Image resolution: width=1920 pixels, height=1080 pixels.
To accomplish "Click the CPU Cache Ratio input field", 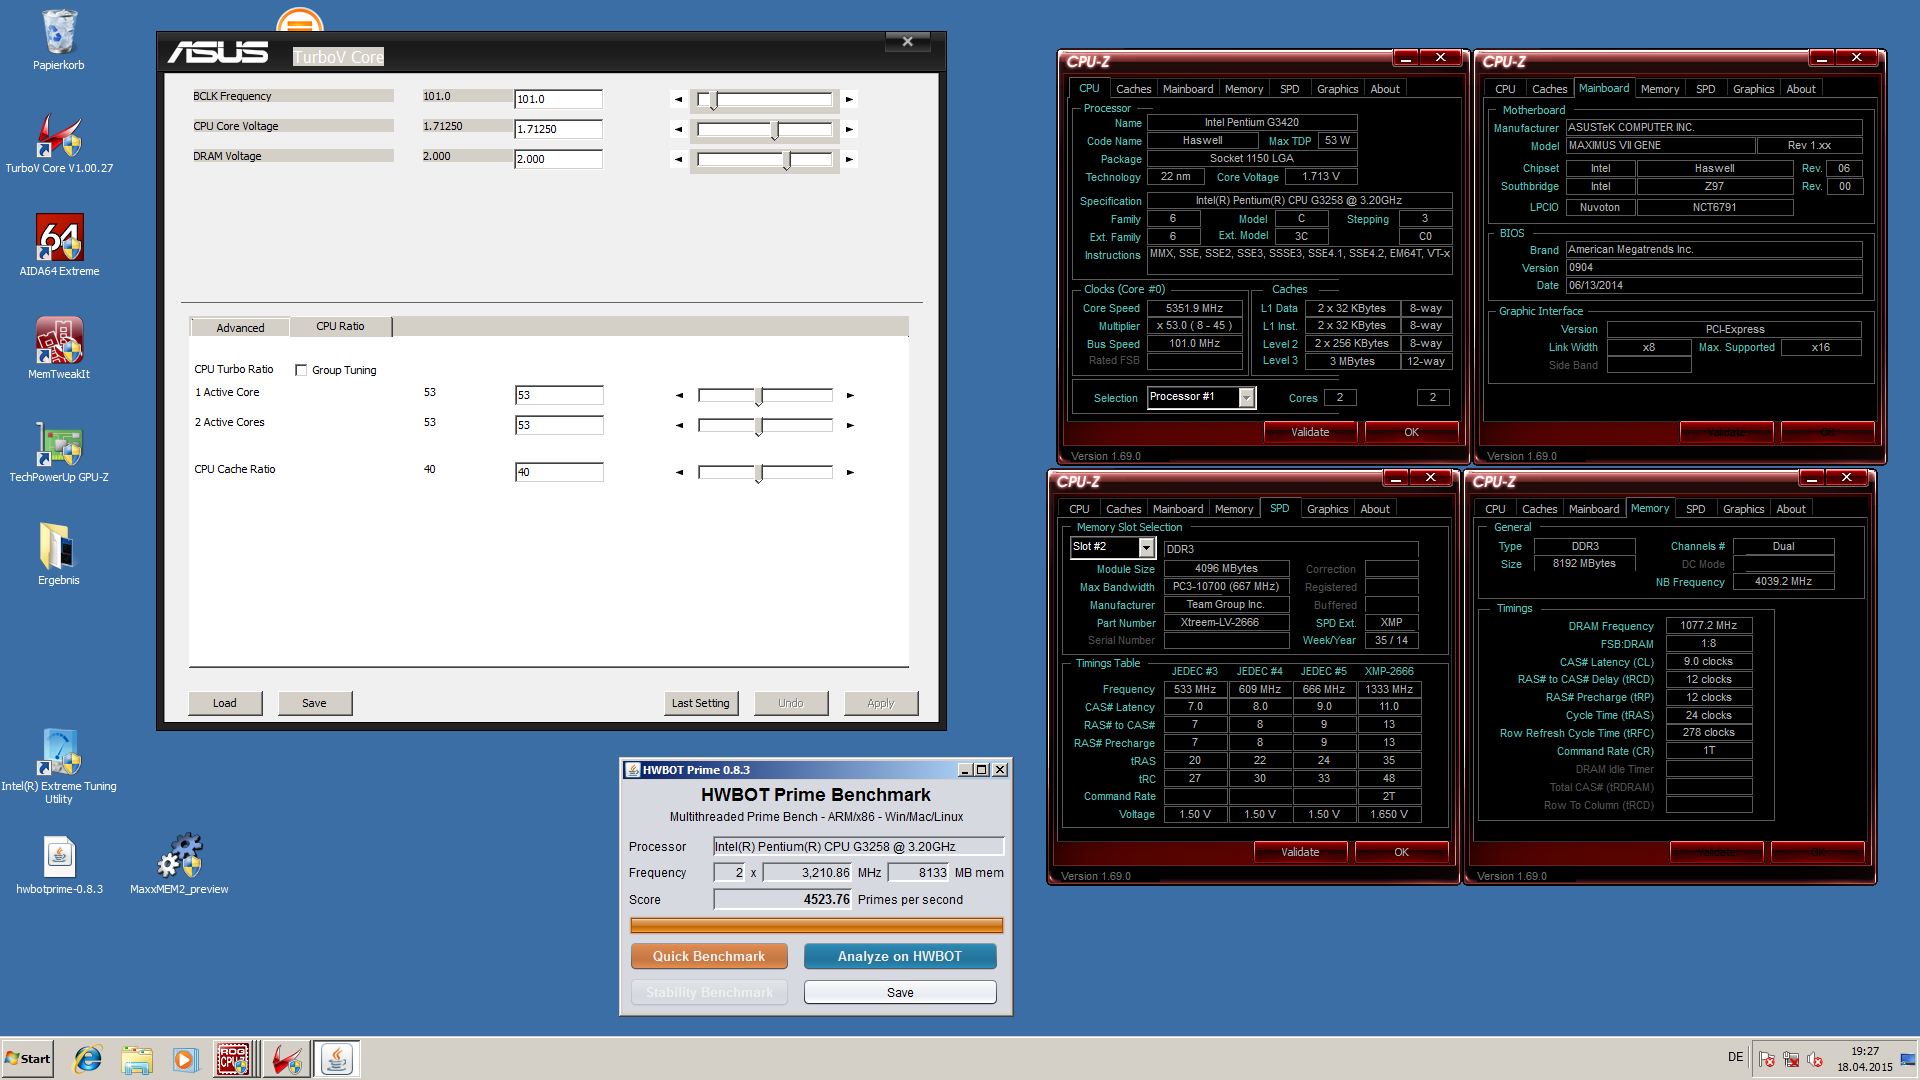I will point(559,472).
